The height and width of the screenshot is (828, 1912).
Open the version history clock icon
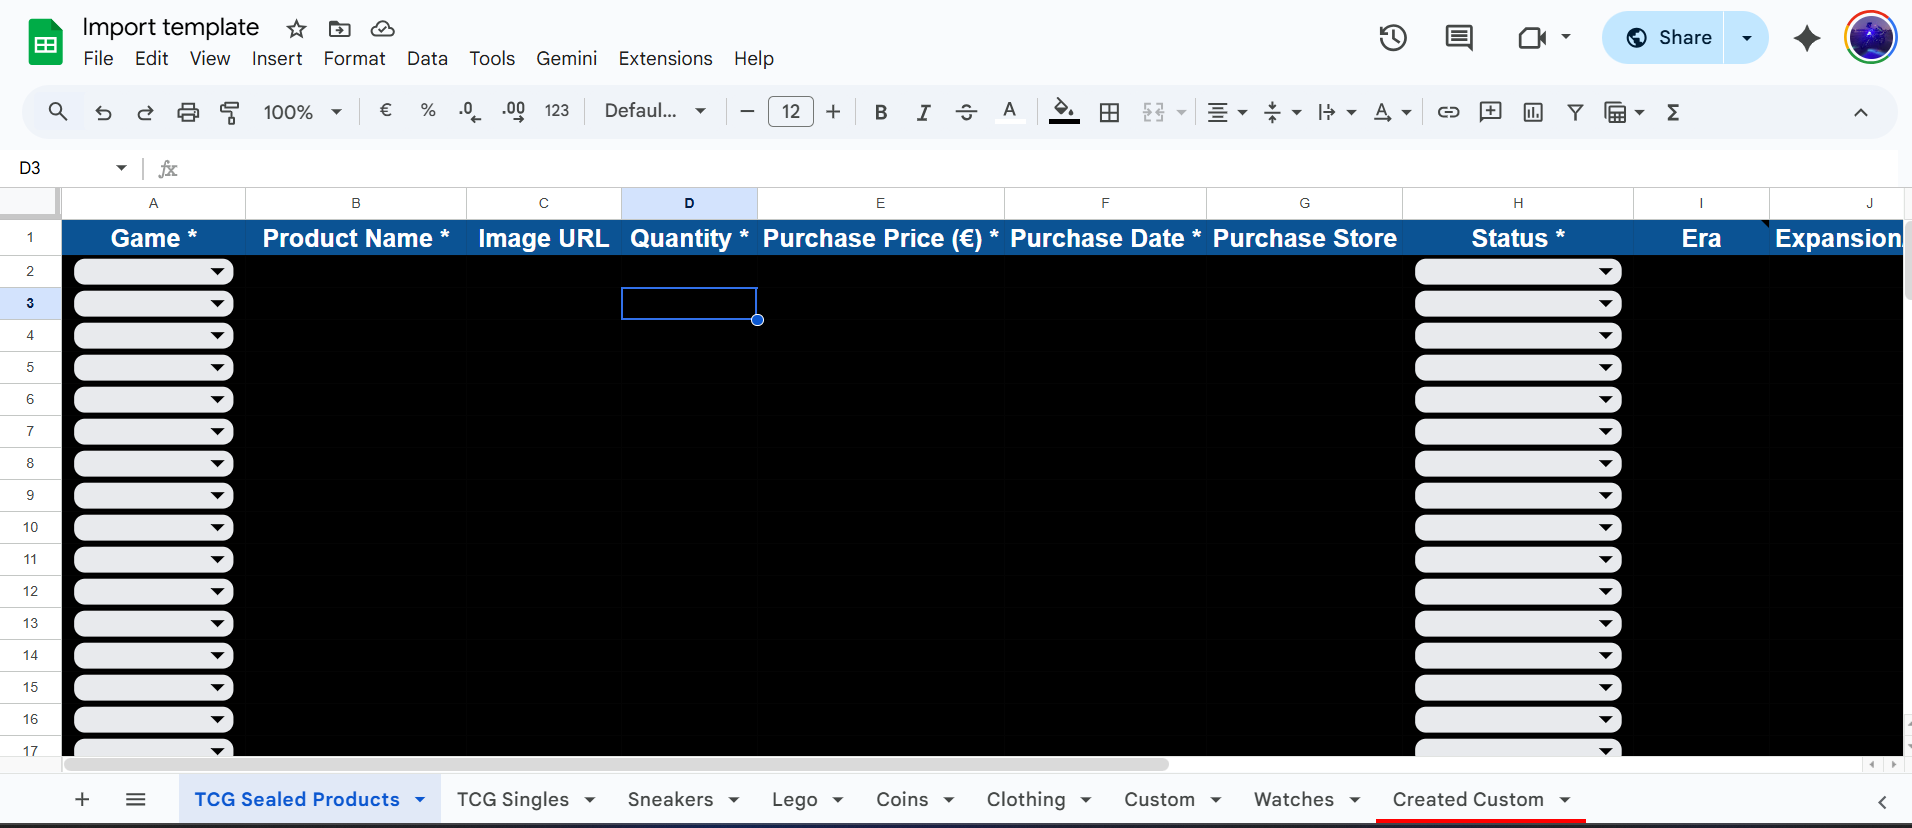click(1392, 38)
